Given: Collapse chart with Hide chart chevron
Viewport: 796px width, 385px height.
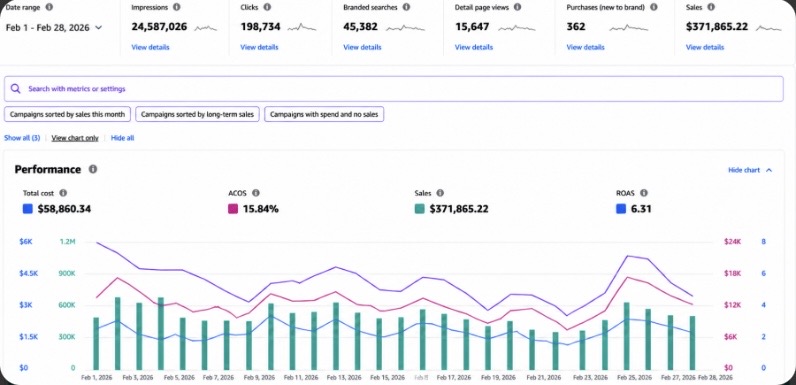Looking at the screenshot, I should point(769,170).
